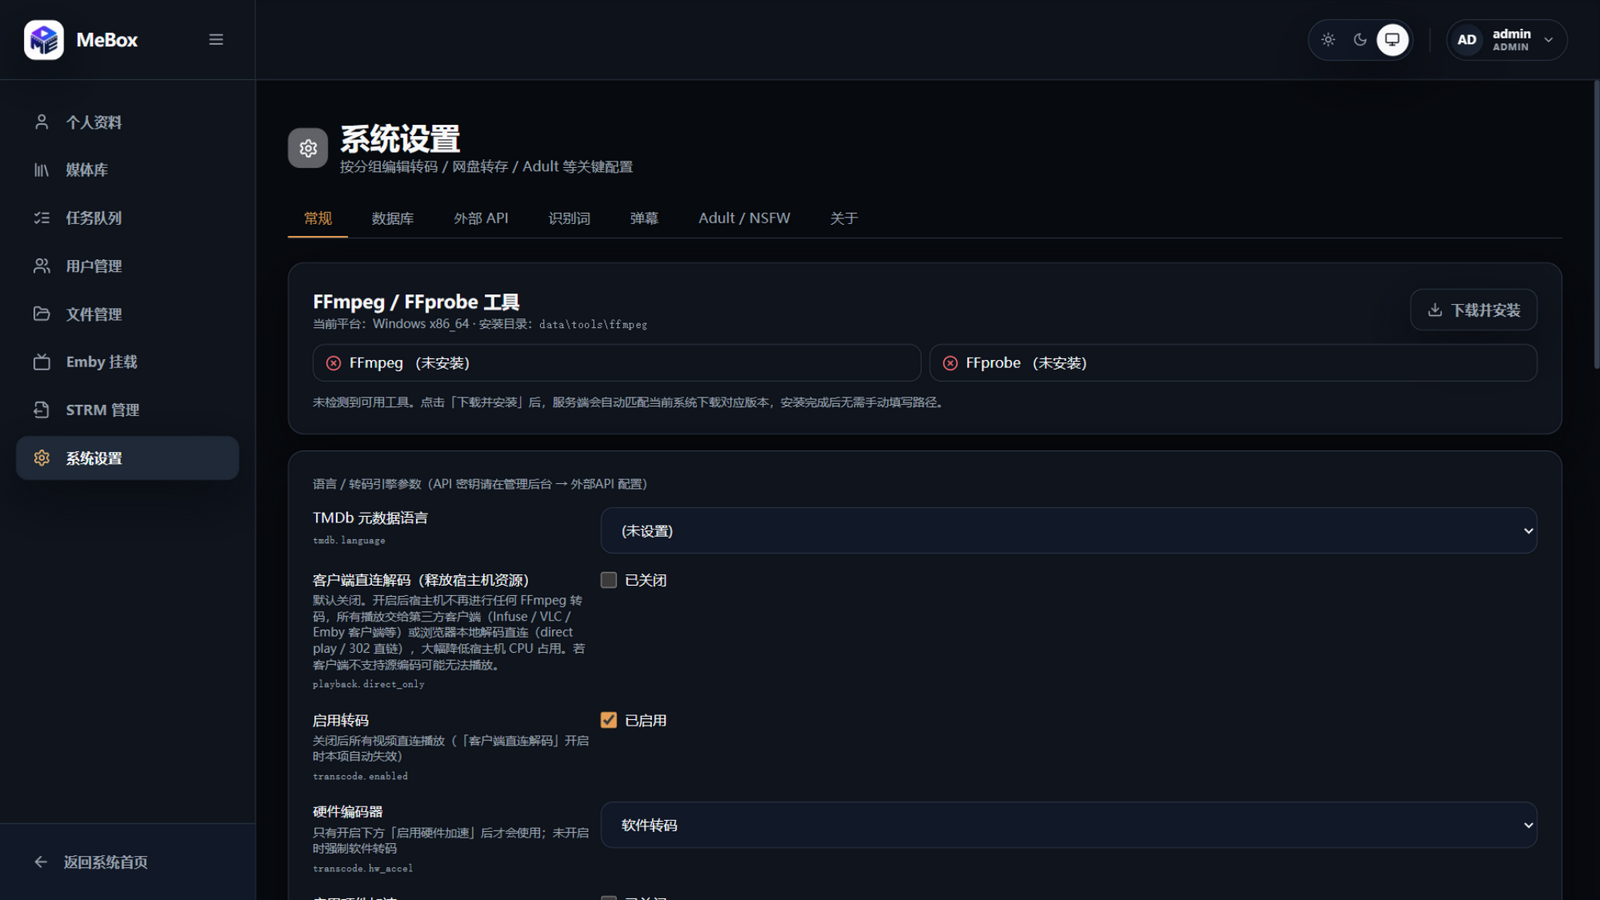Image resolution: width=1600 pixels, height=900 pixels.
Task: Click FFprobe (未安装) status text
Action: coord(1026,363)
